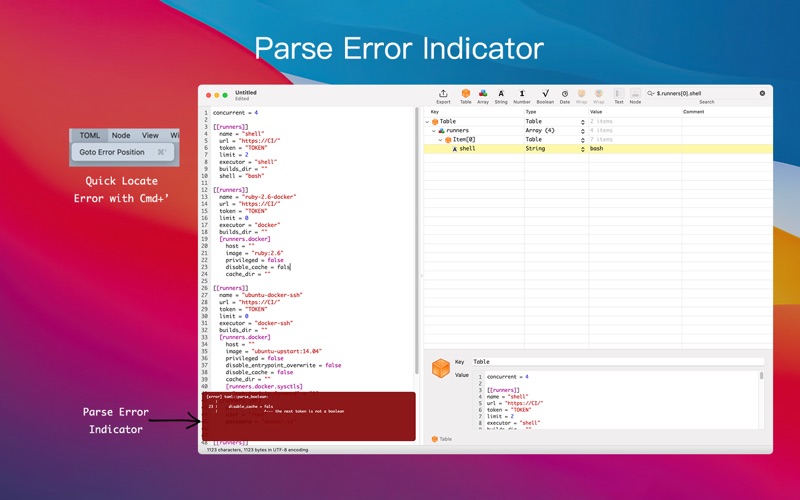Collapse the Item[0] tree row
This screenshot has width=800, height=500.
point(440,139)
